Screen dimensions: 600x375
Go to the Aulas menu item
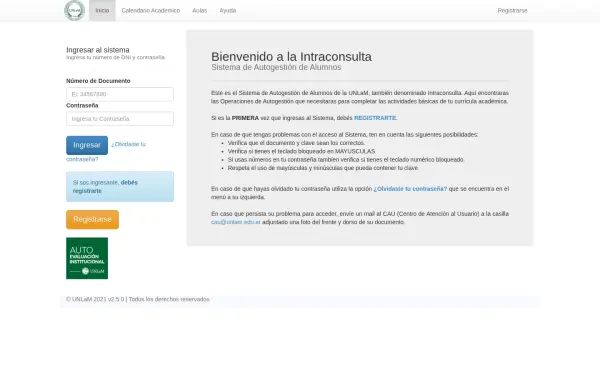tap(199, 11)
